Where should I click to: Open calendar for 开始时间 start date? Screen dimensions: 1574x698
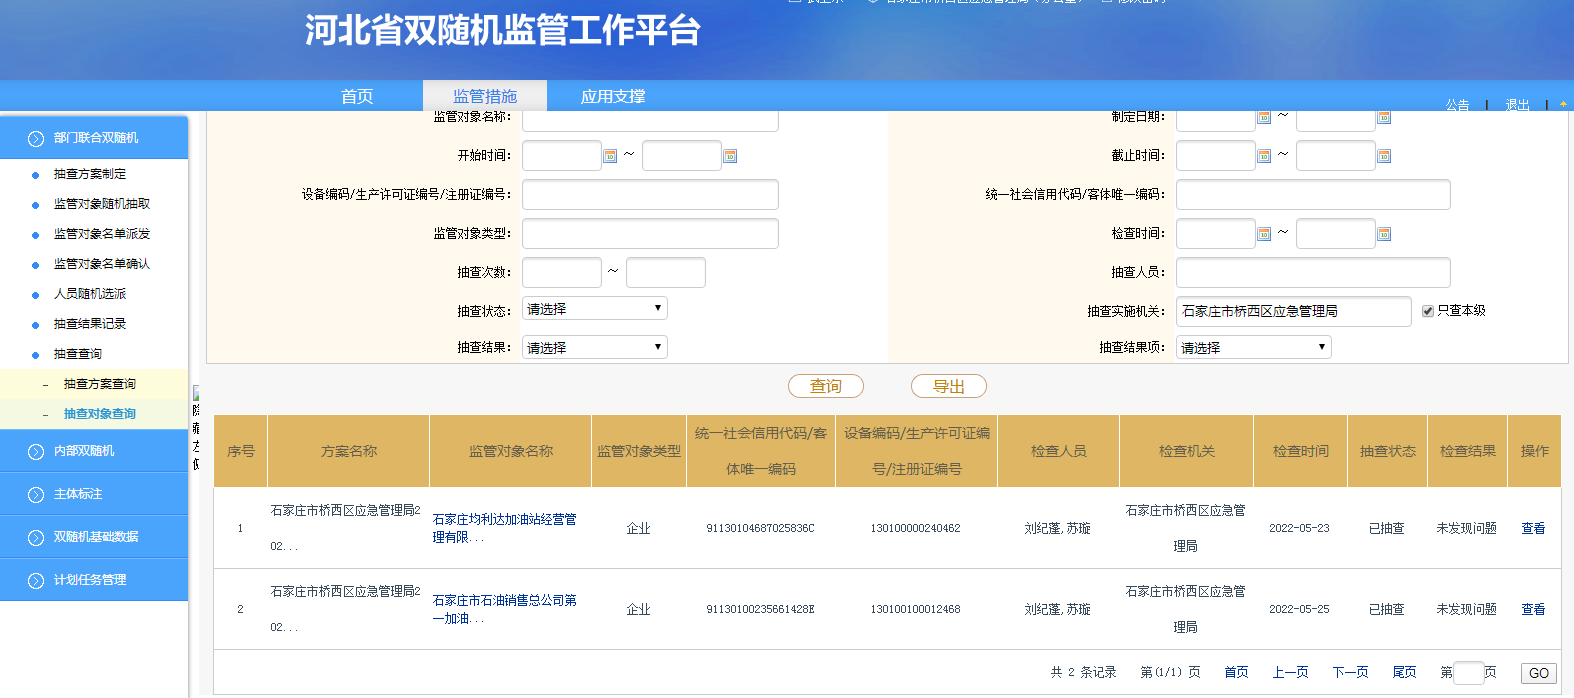(x=610, y=156)
